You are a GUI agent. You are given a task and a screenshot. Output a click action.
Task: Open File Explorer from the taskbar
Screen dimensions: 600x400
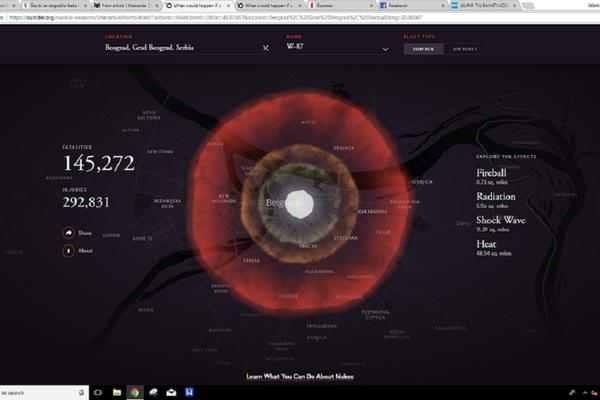pyautogui.click(x=116, y=392)
